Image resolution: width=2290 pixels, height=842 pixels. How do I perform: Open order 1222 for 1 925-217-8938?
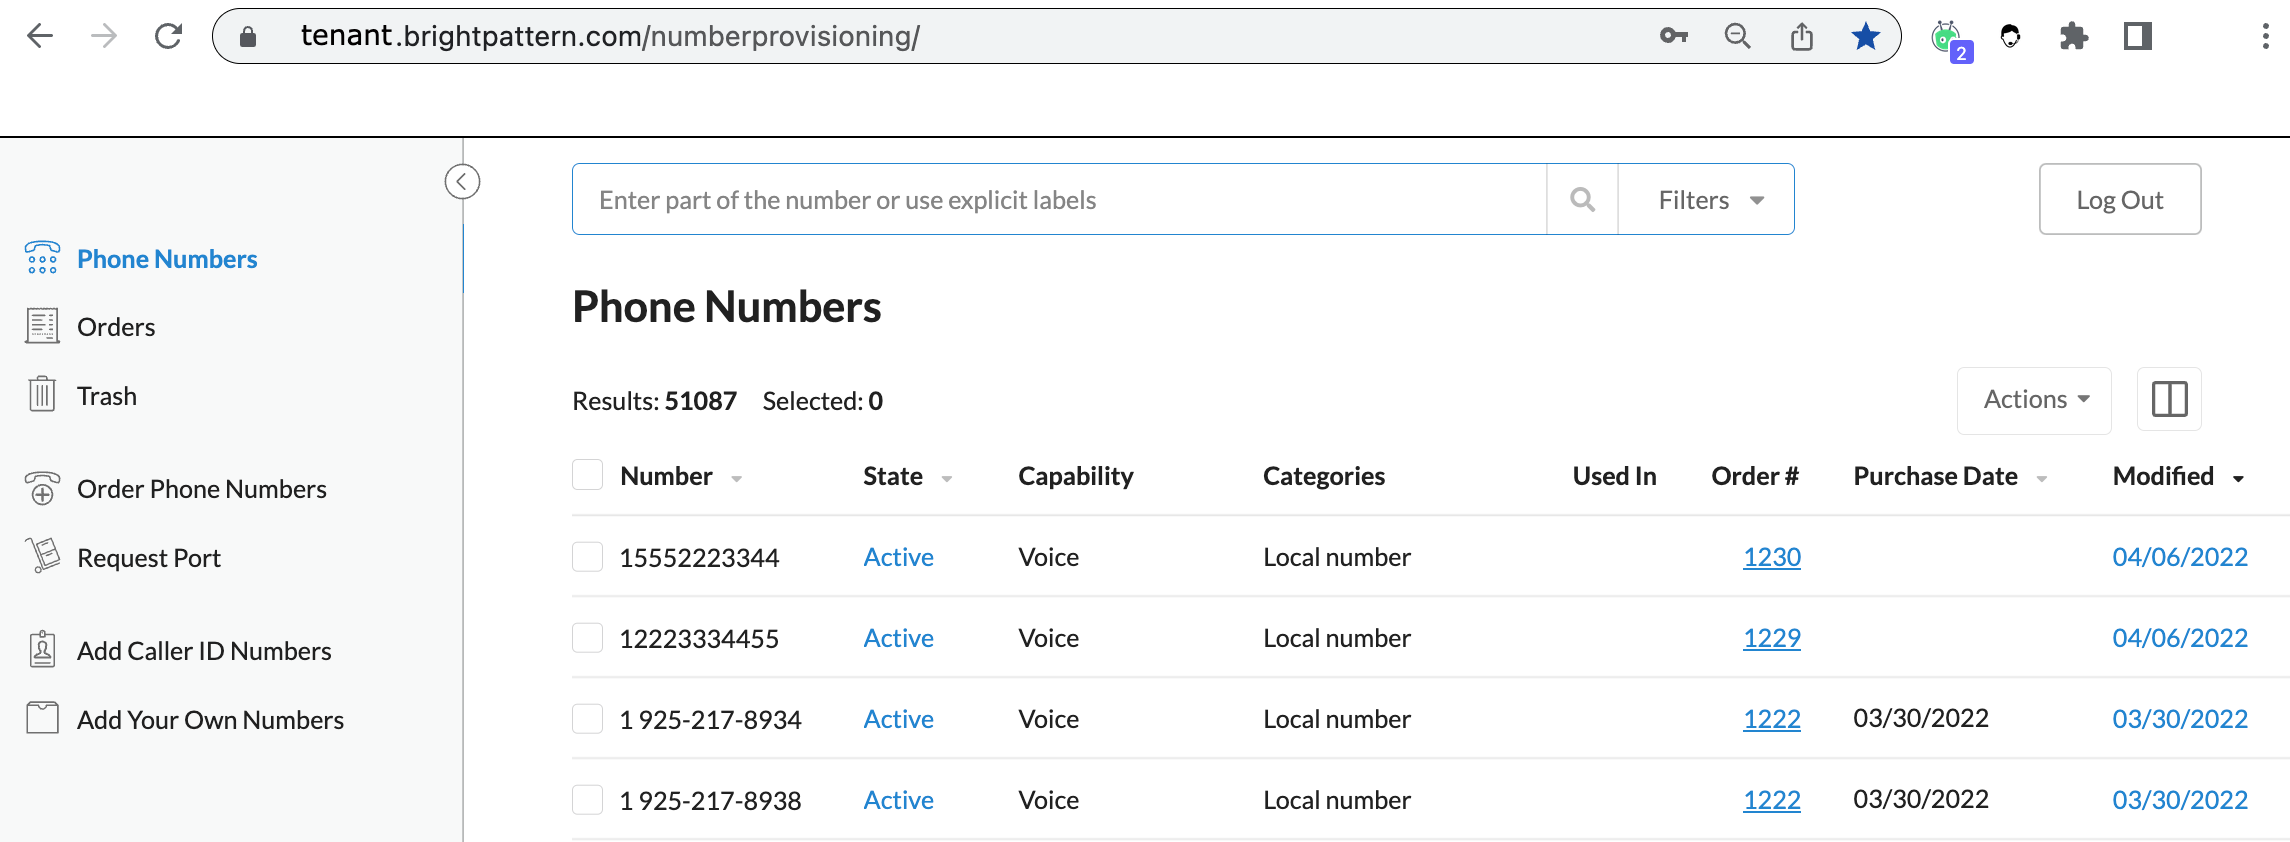[x=1772, y=800]
